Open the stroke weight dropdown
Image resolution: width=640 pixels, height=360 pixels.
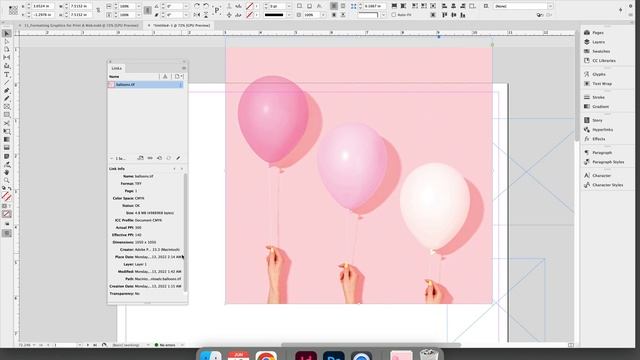[289, 6]
